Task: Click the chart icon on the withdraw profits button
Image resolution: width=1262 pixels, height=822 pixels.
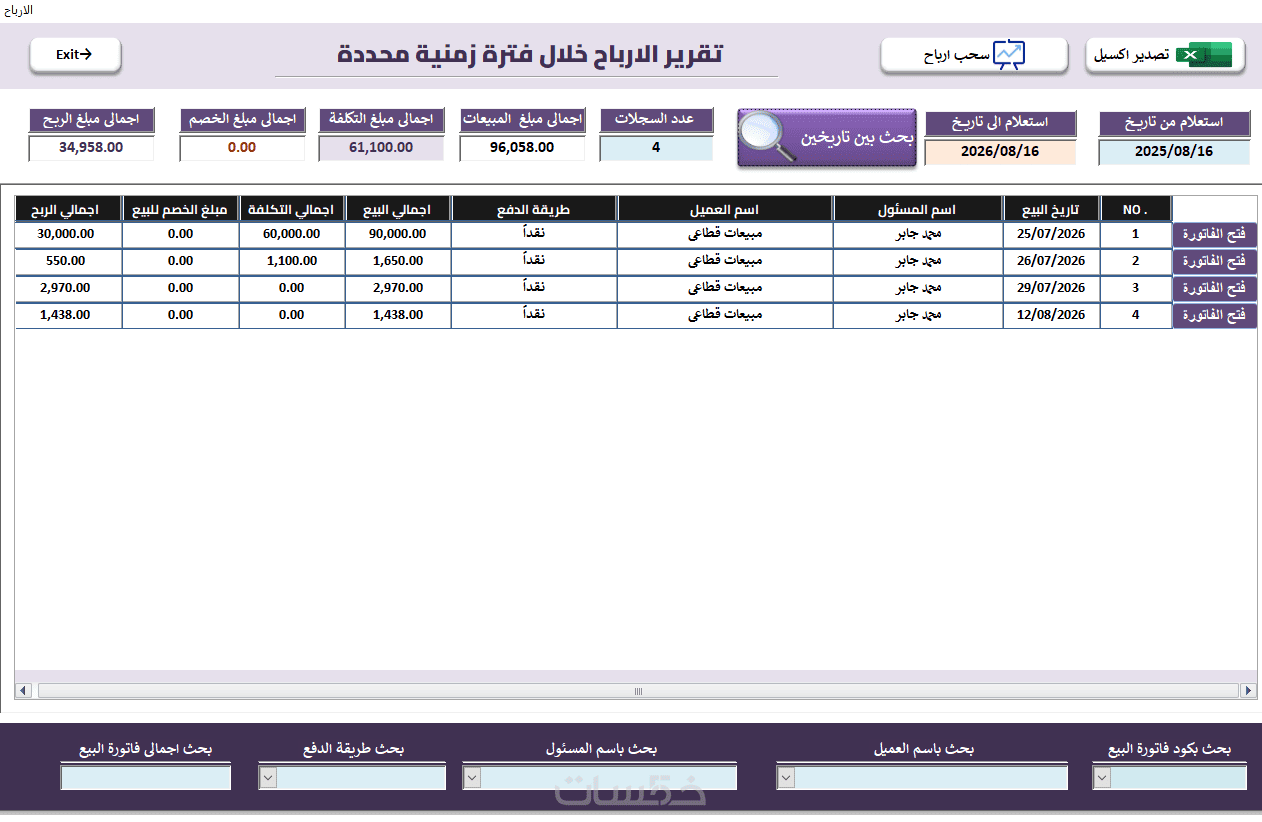Action: (1009, 55)
